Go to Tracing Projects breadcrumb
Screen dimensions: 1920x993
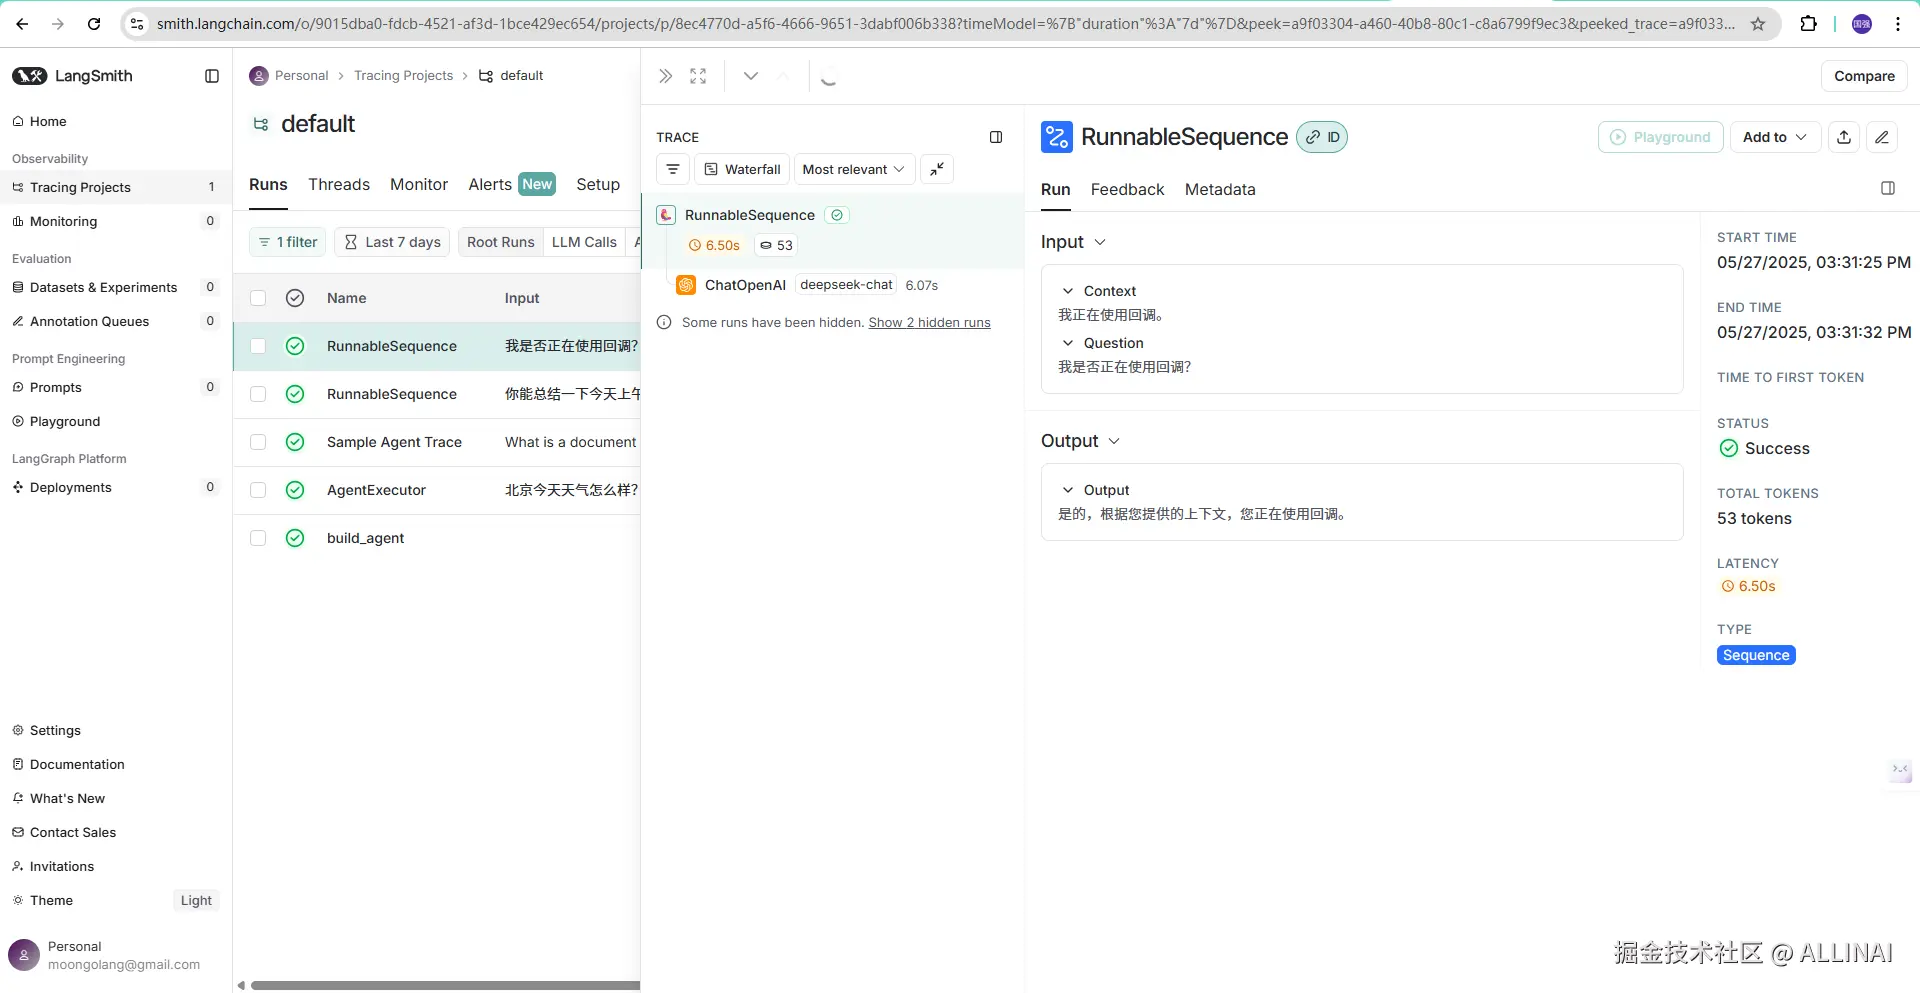(403, 76)
